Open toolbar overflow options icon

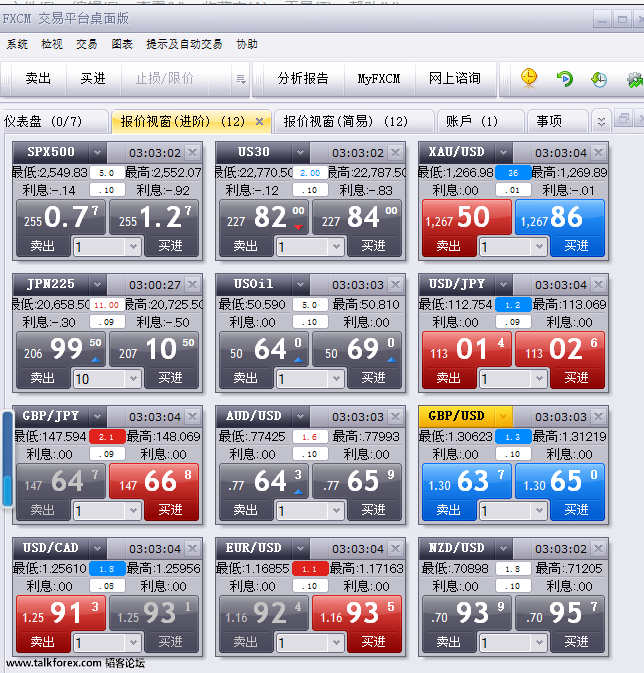[x=241, y=79]
